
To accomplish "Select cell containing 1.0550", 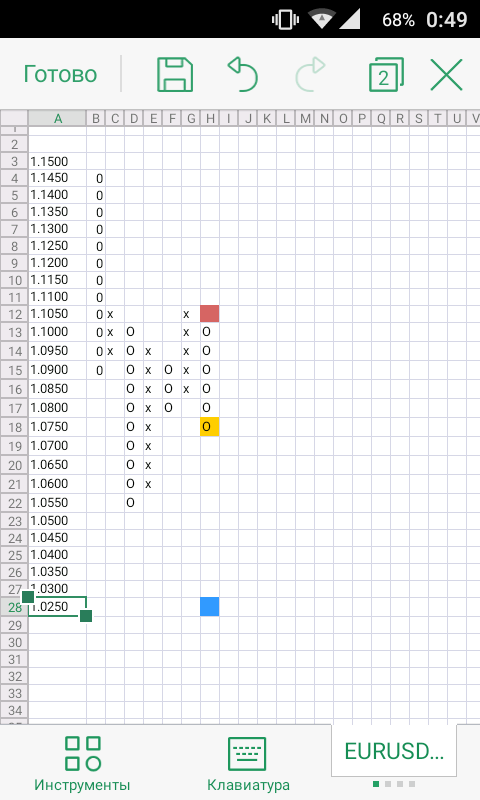I will coord(57,503).
